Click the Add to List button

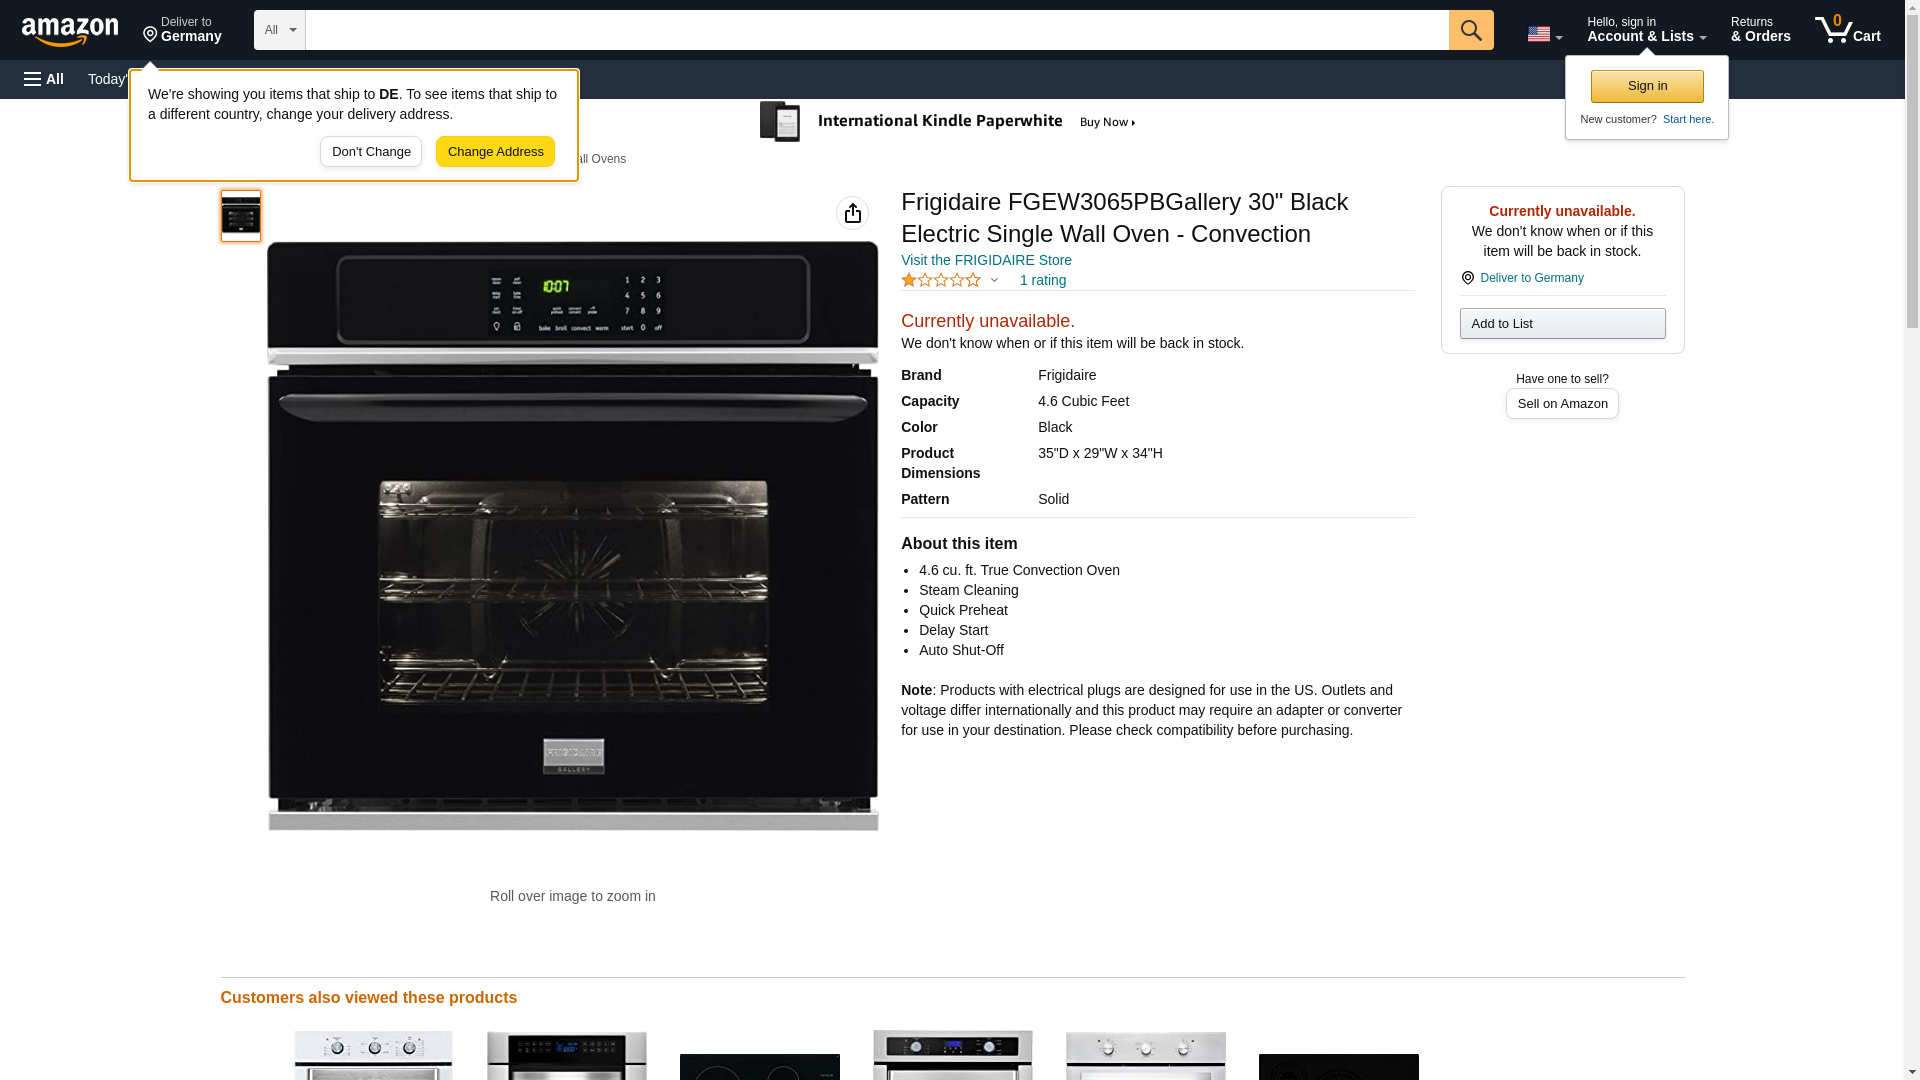tap(1562, 323)
